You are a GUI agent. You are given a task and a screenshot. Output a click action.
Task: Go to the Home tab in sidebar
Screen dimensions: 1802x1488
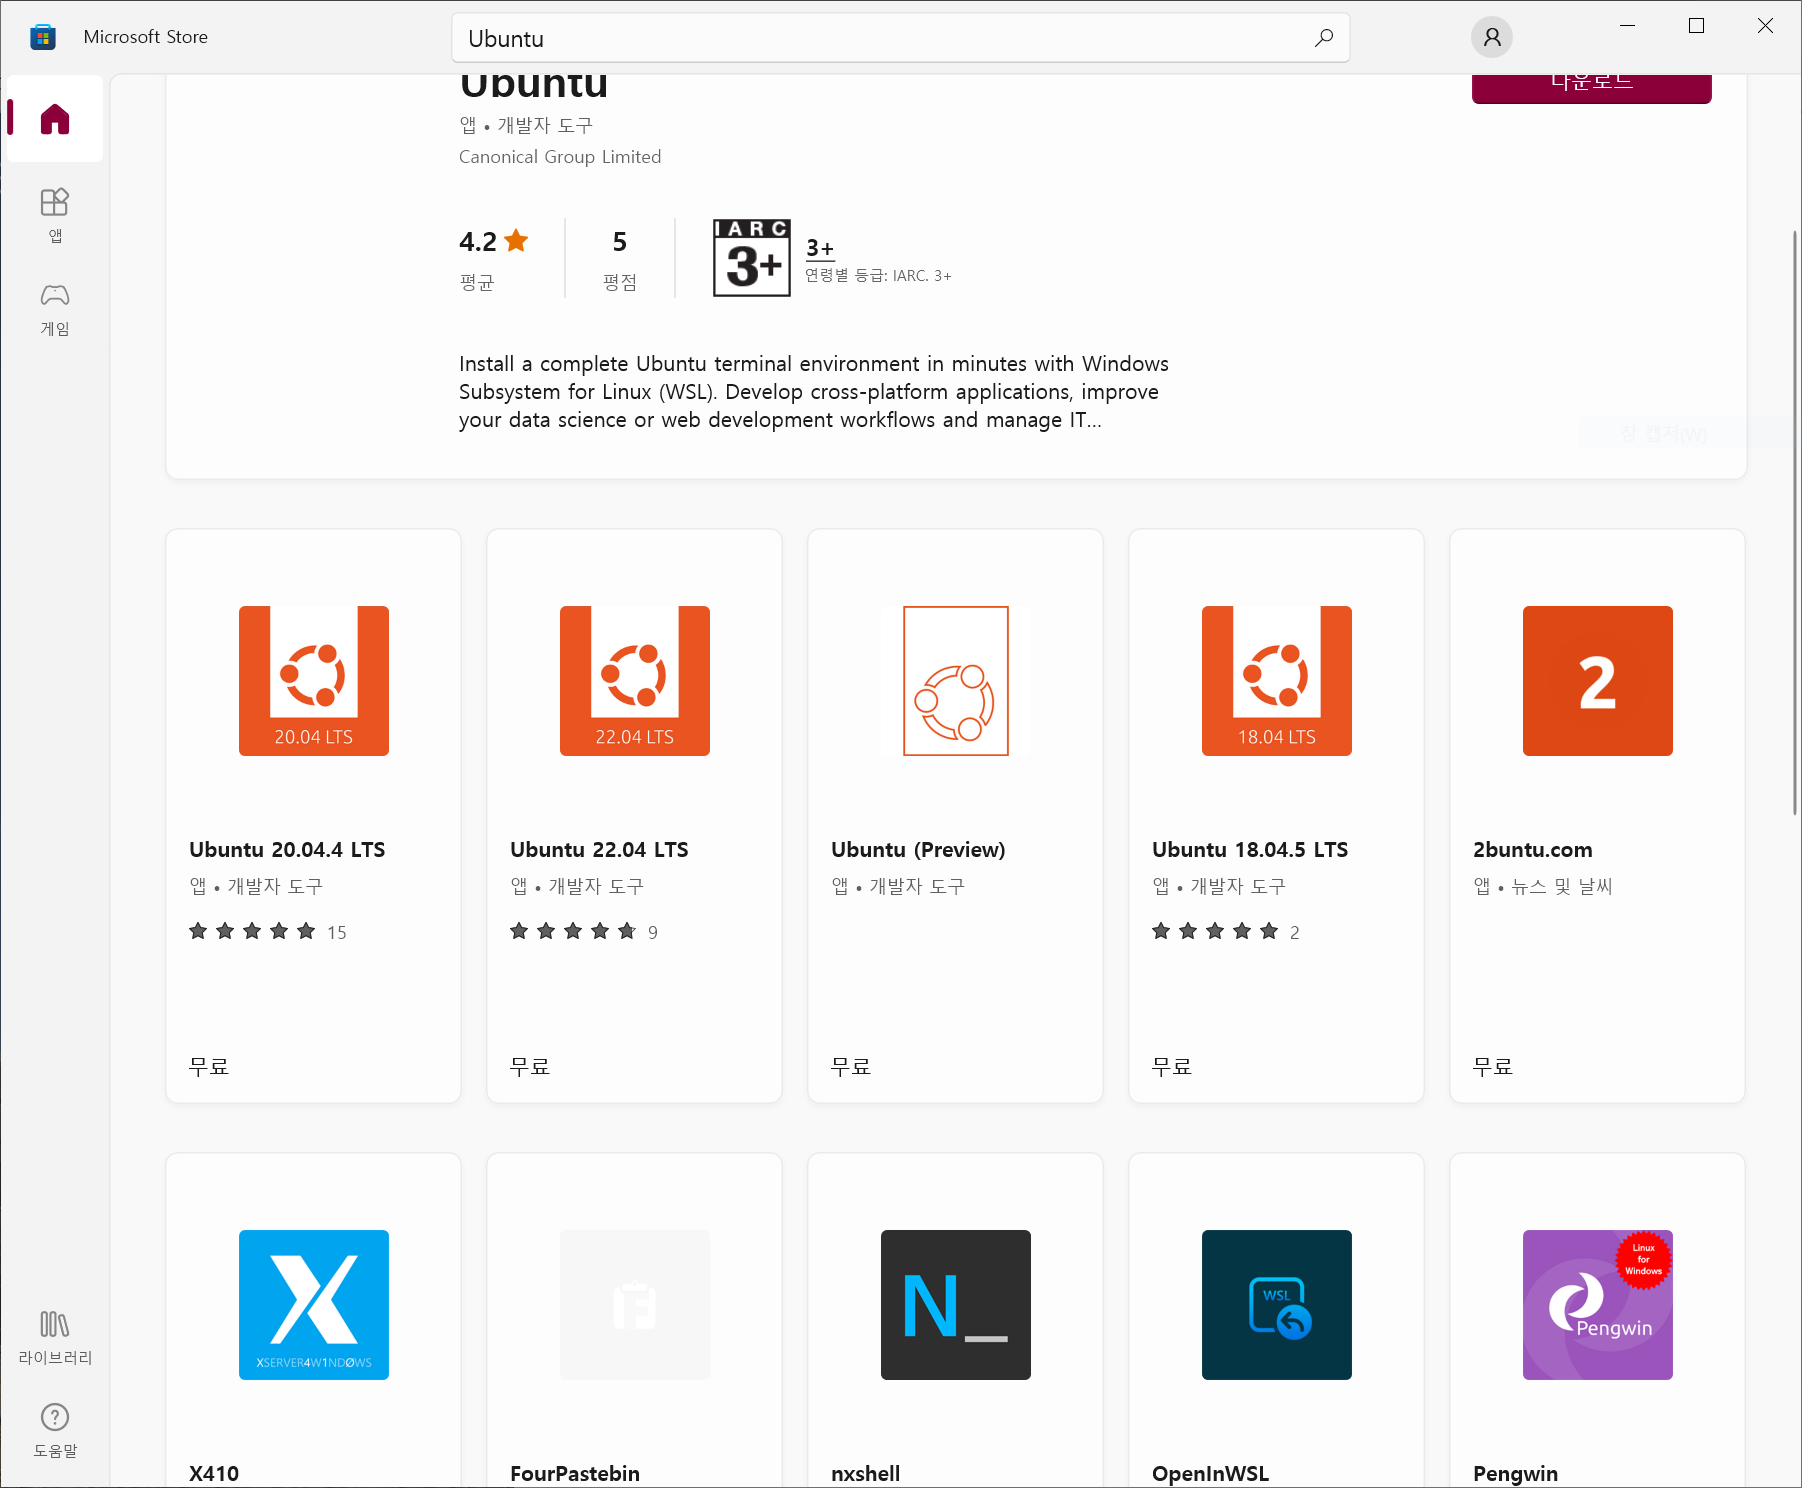[55, 119]
